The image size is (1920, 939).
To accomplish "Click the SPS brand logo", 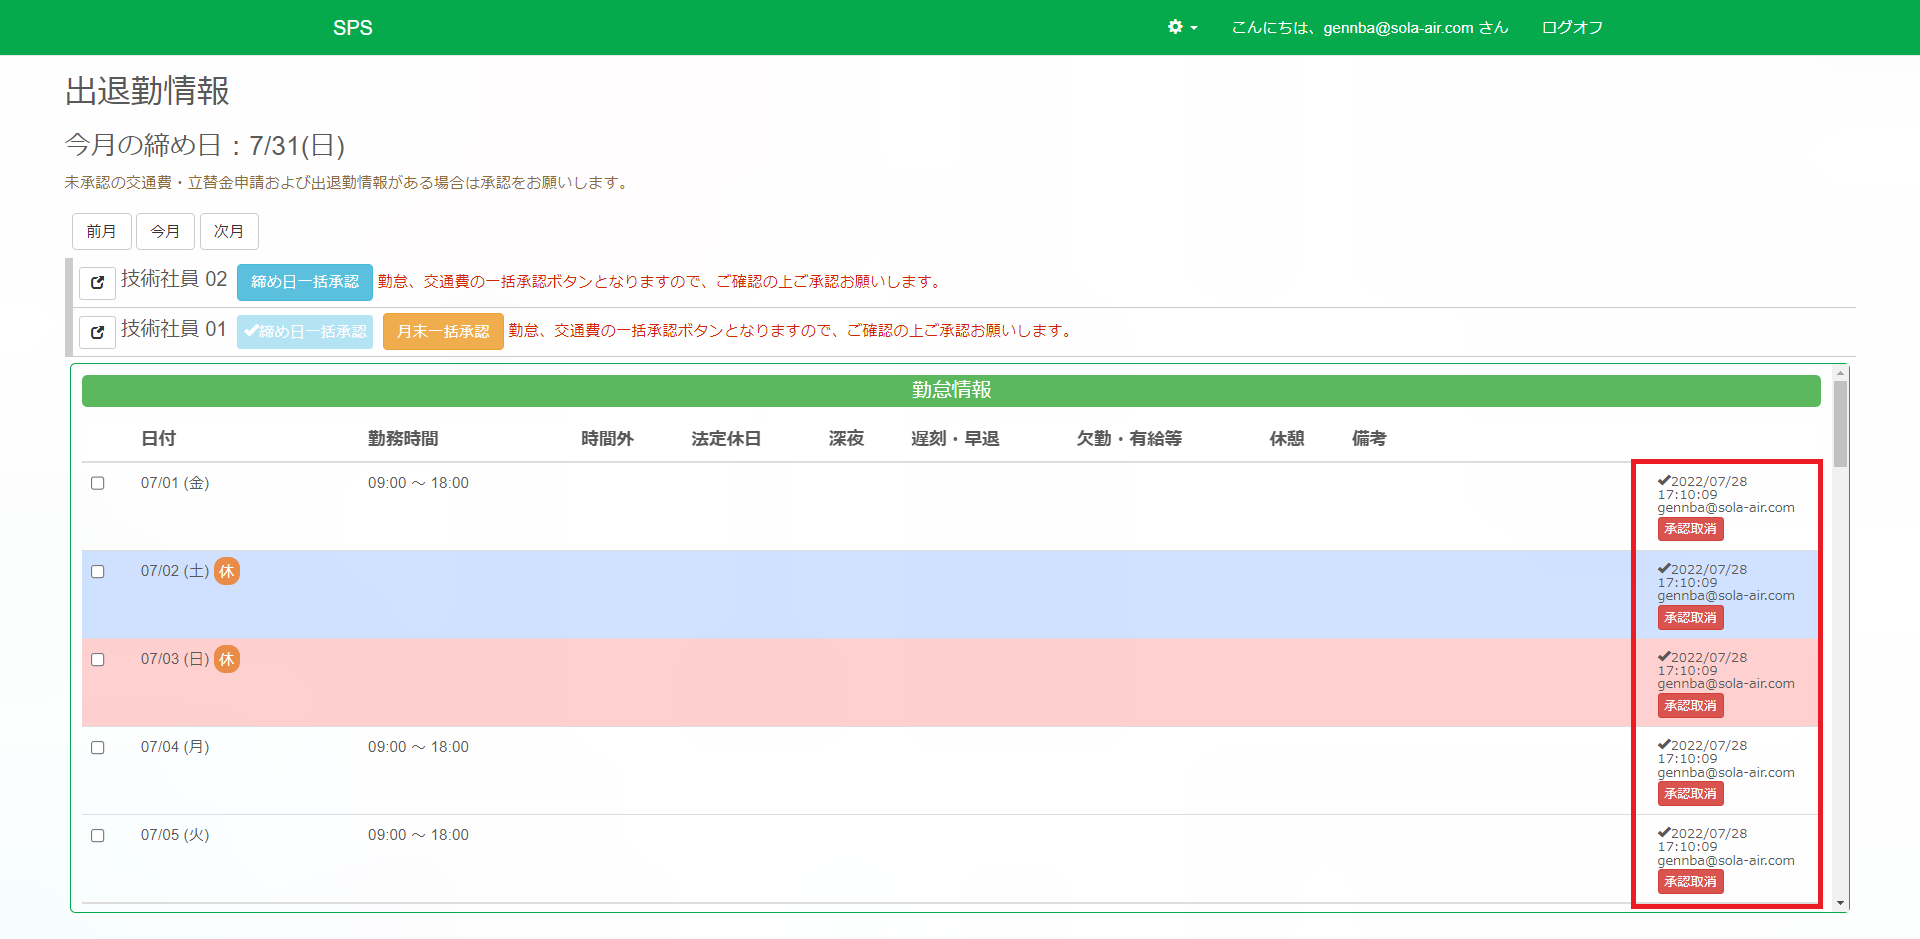I will pos(352,28).
